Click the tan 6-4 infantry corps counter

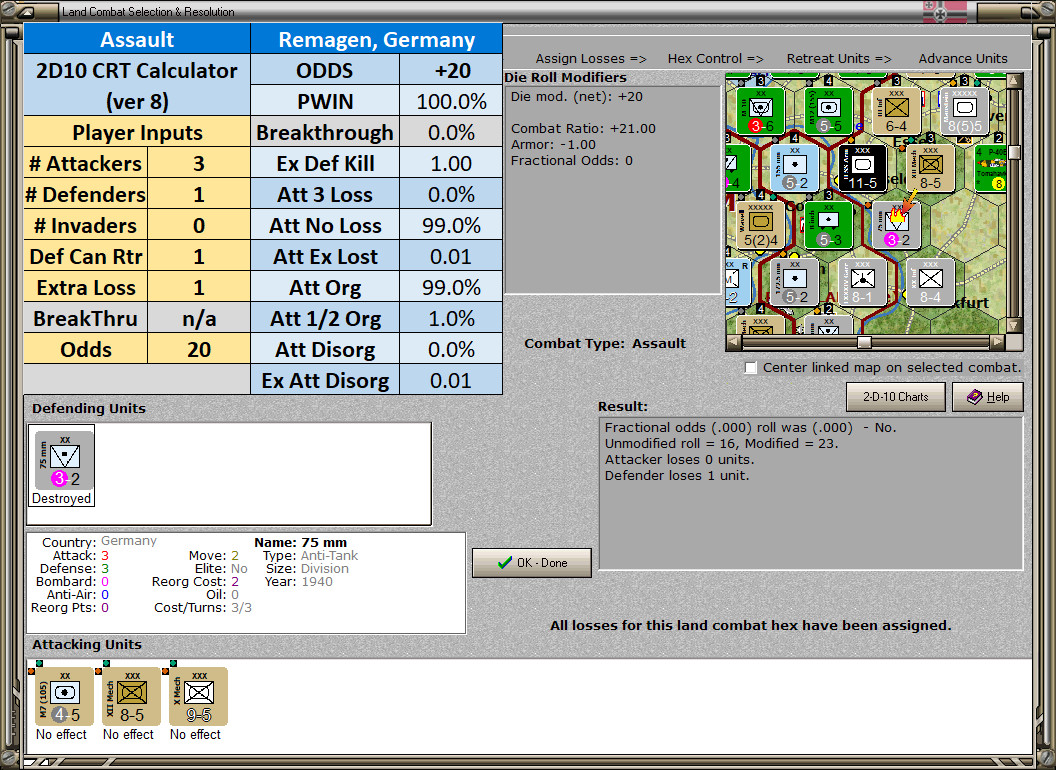pyautogui.click(x=896, y=111)
